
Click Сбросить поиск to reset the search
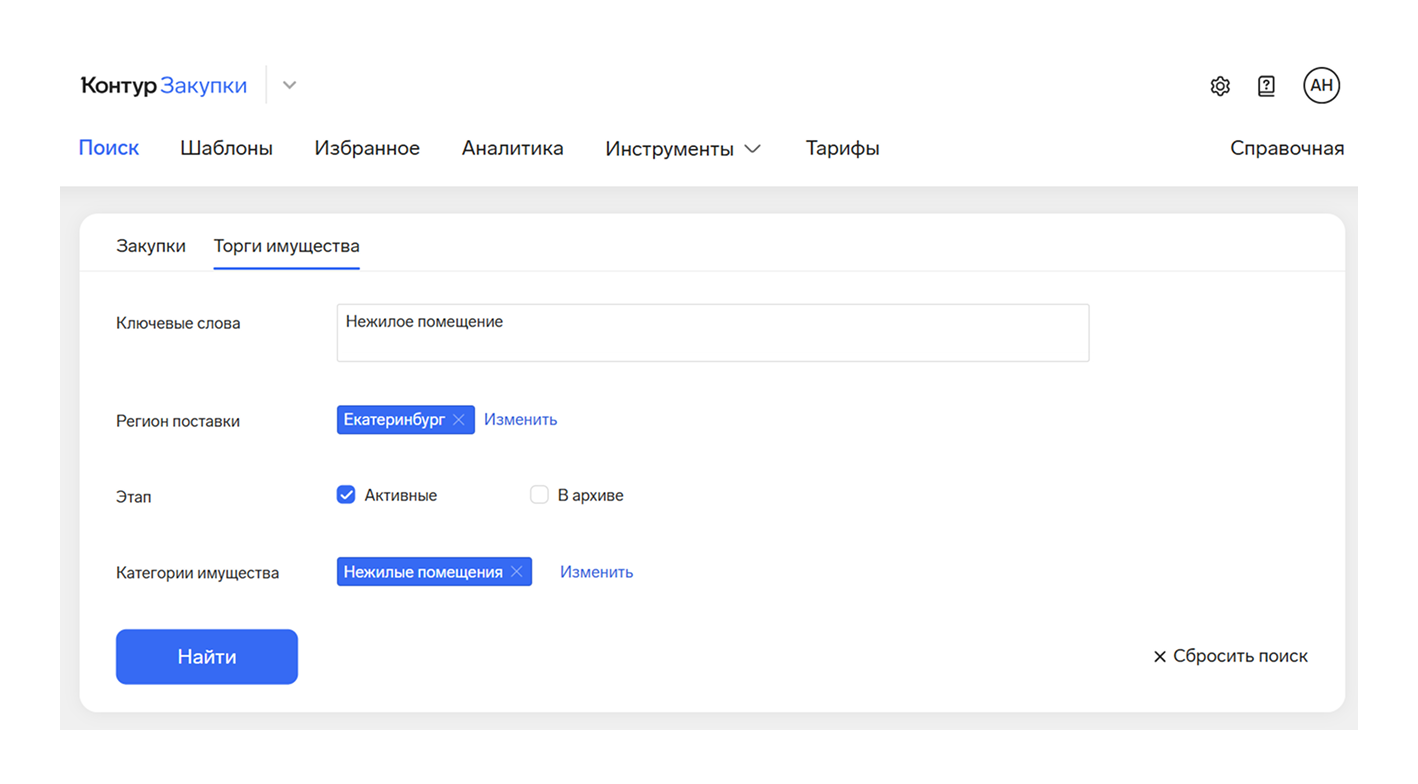(1231, 657)
